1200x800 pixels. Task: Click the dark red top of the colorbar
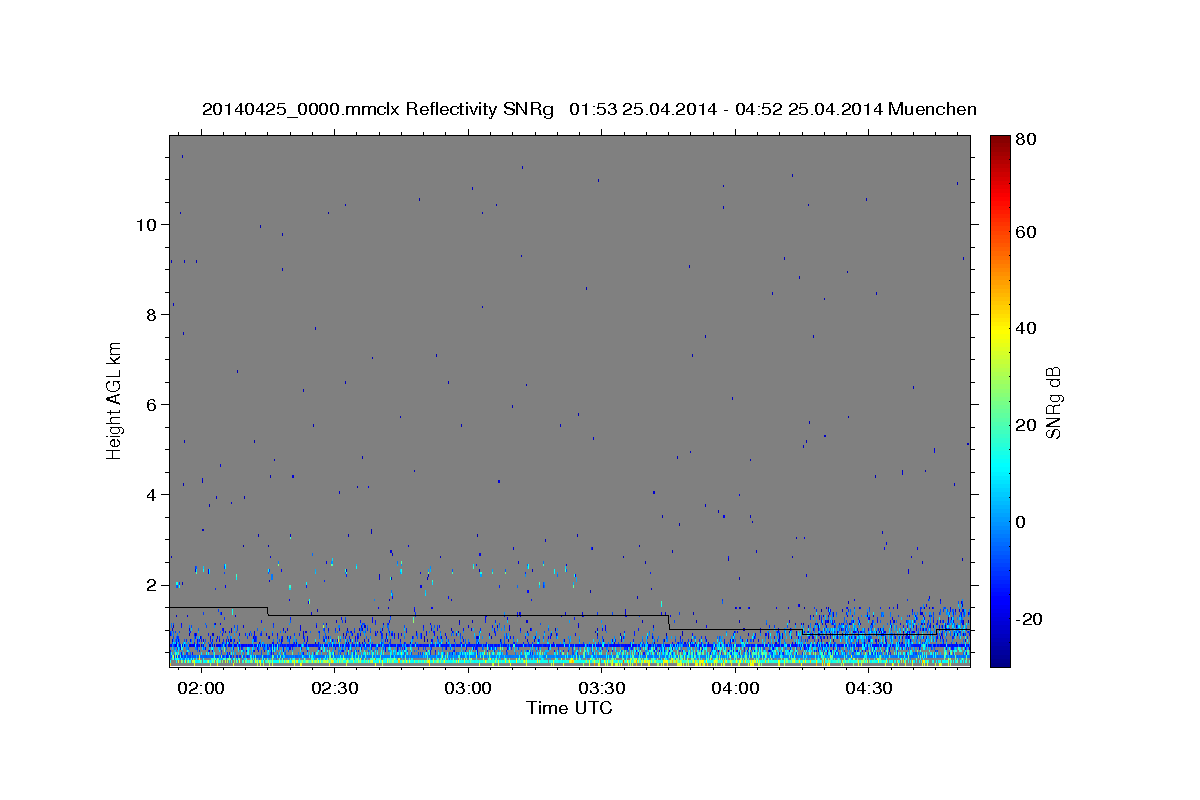point(1000,144)
